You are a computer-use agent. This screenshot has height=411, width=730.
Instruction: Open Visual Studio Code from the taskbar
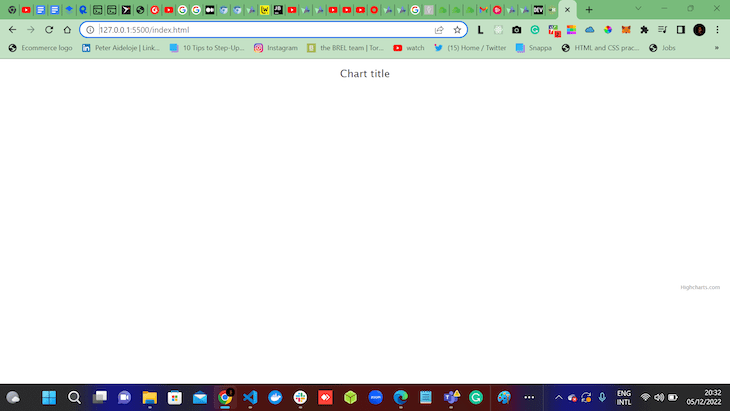tap(250, 398)
